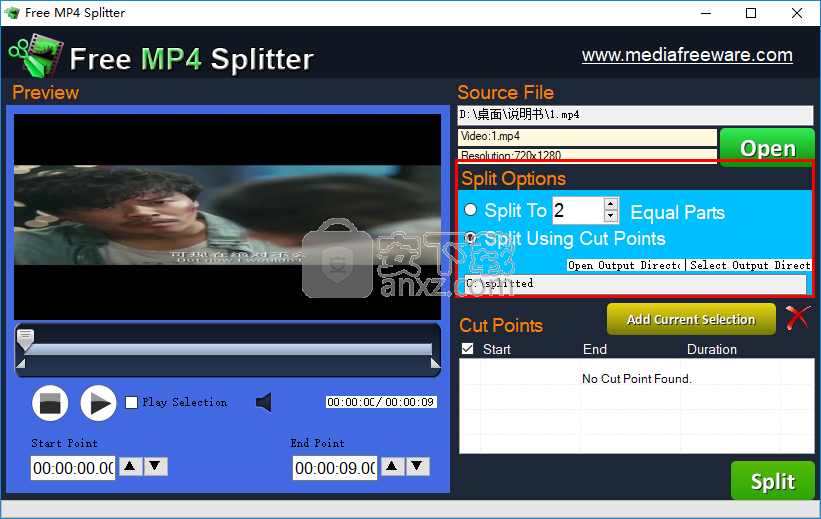This screenshot has width=821, height=519.
Task: Click the left selection marker on timeline
Action: click(x=21, y=363)
